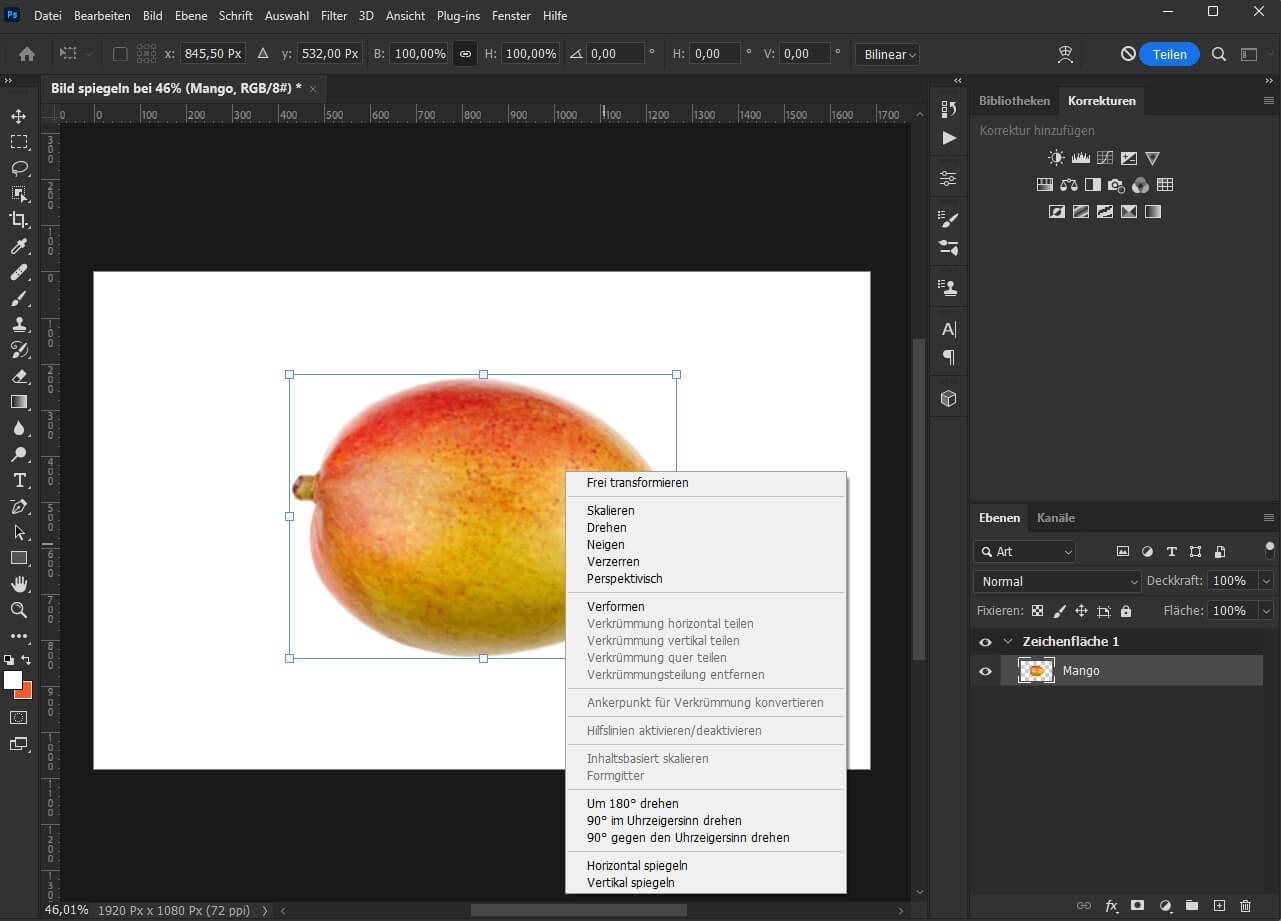Image resolution: width=1281 pixels, height=921 pixels.
Task: Toggle visibility of Zeichenfläche 1
Action: coord(985,641)
